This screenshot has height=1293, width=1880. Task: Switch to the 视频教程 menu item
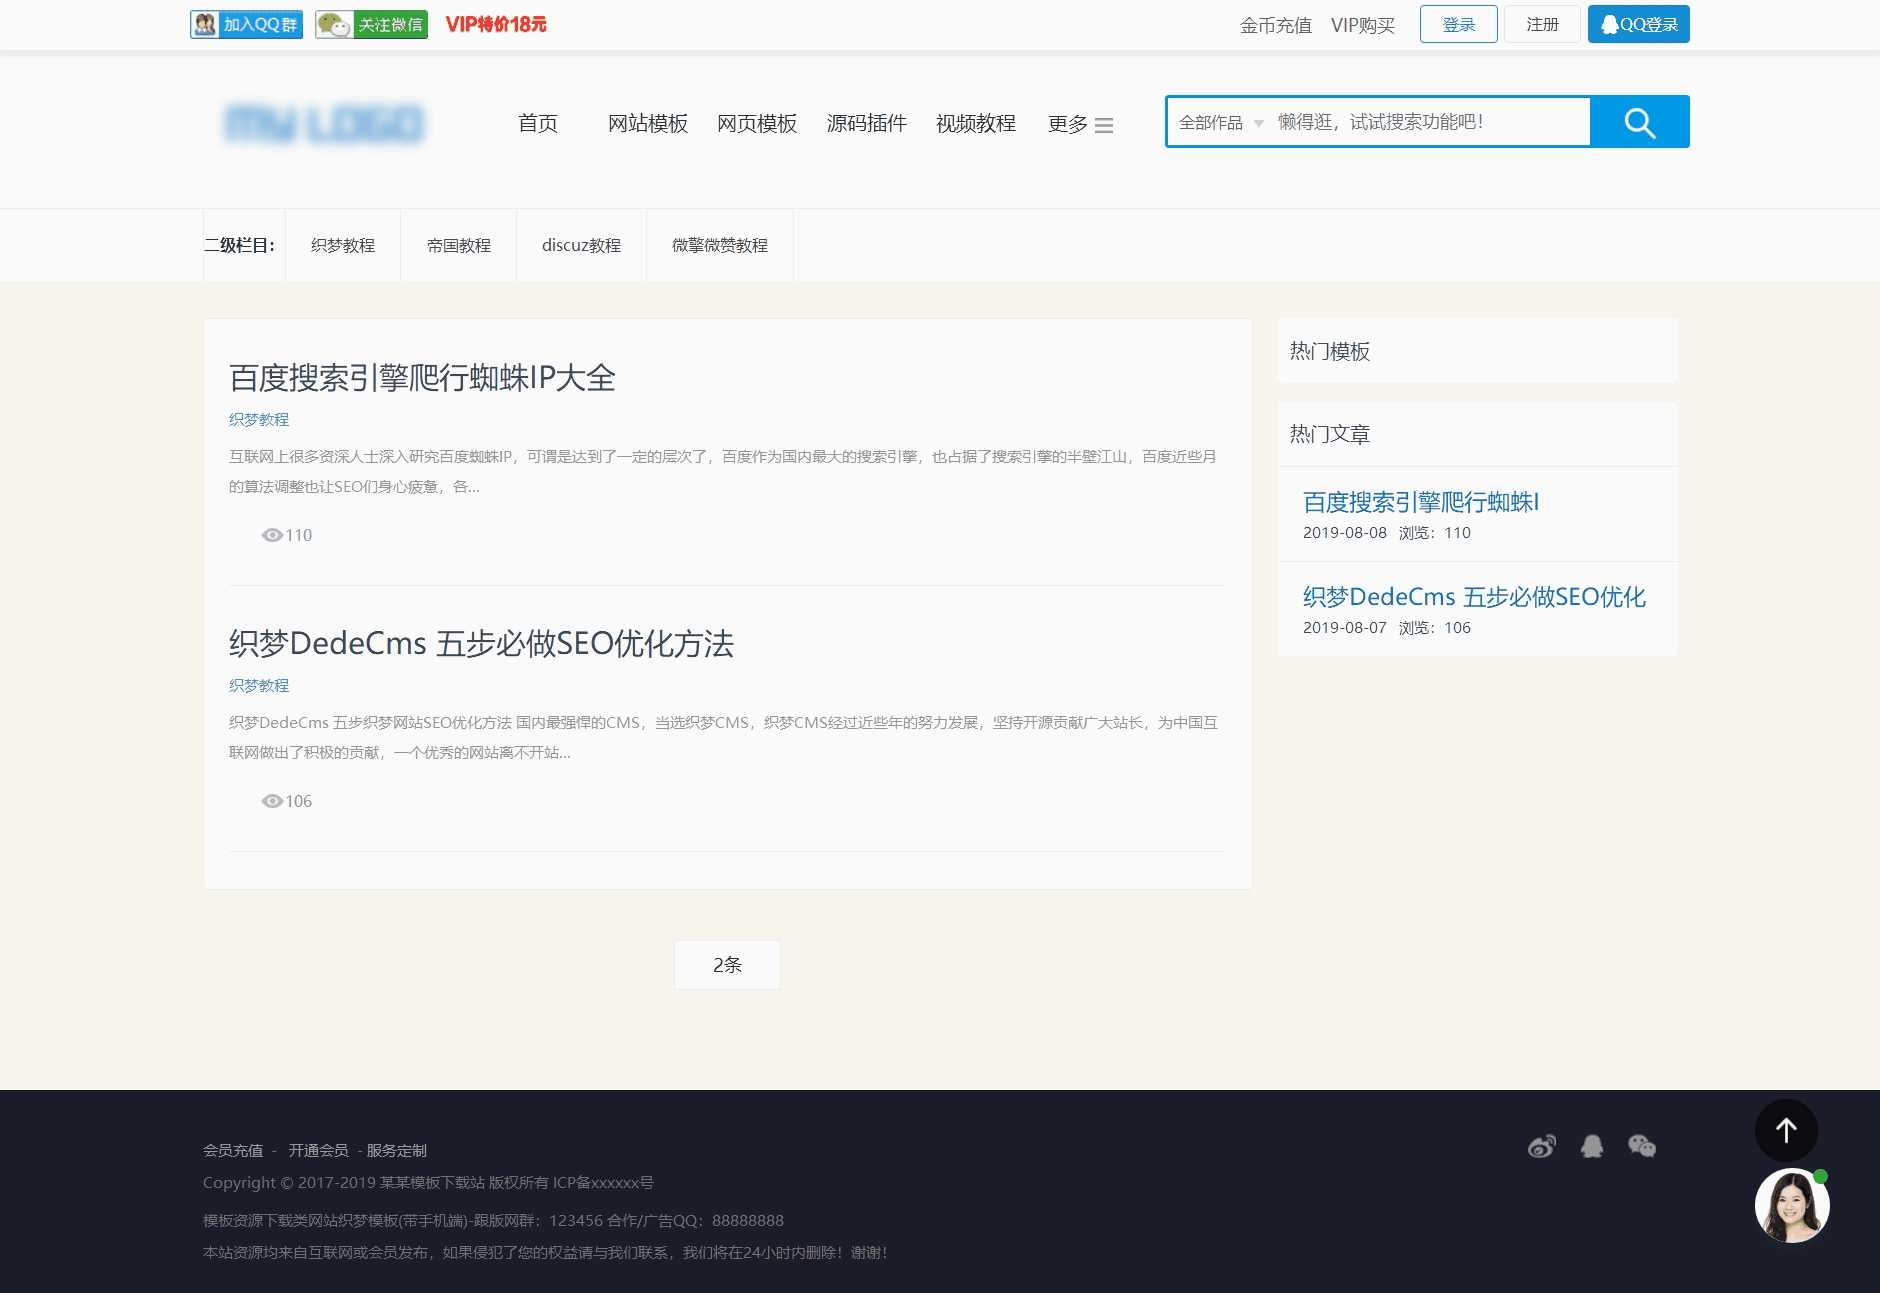point(975,124)
